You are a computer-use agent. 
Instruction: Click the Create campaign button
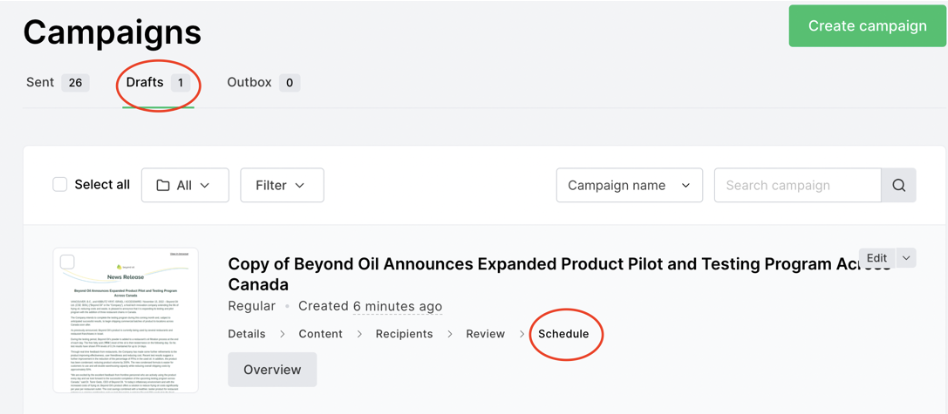click(866, 26)
